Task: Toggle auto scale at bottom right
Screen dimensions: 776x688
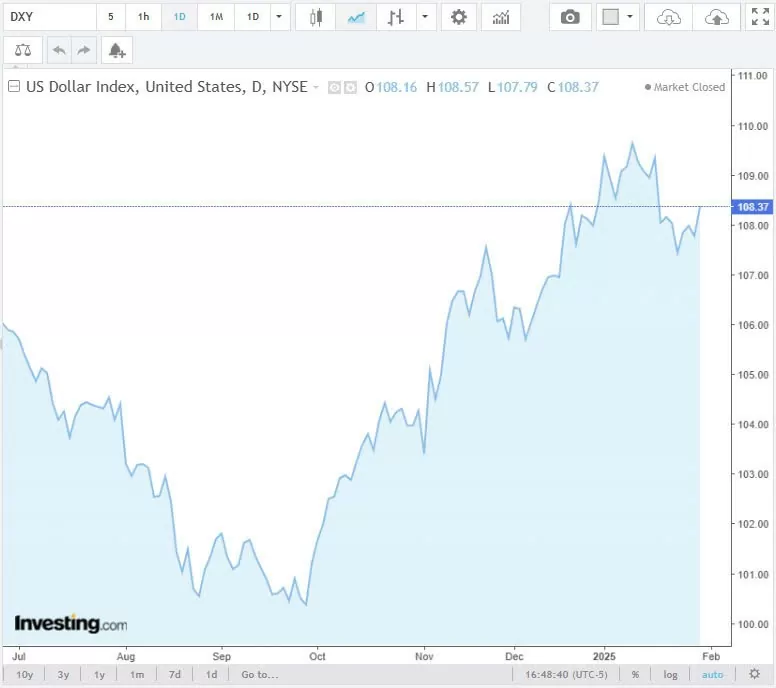Action: pos(712,674)
